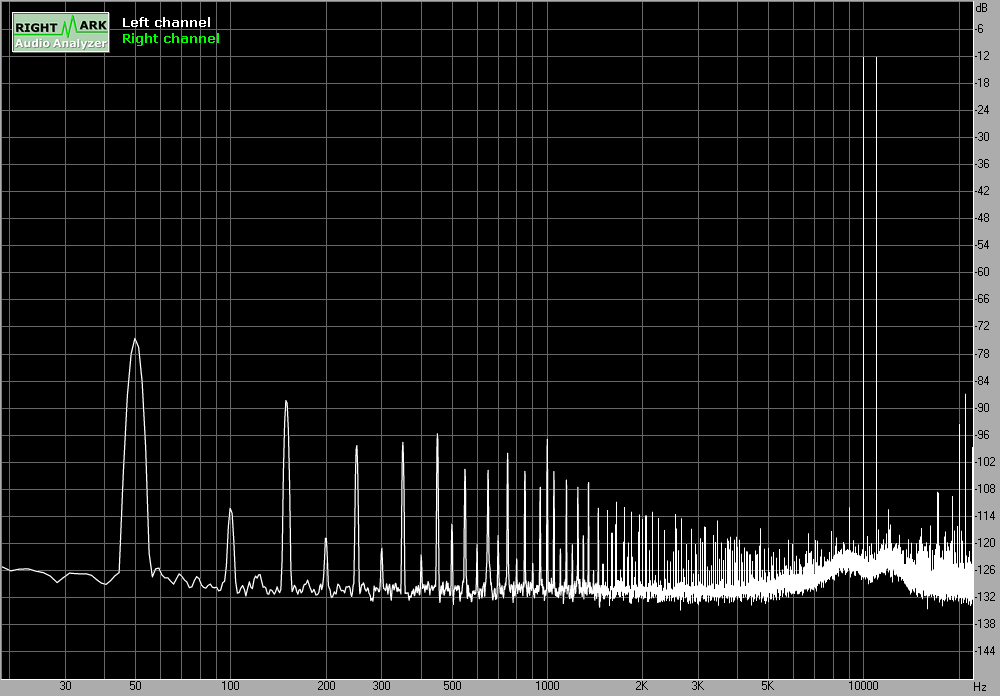
Task: Click the "3K" frequency axis label
Action: (x=698, y=686)
